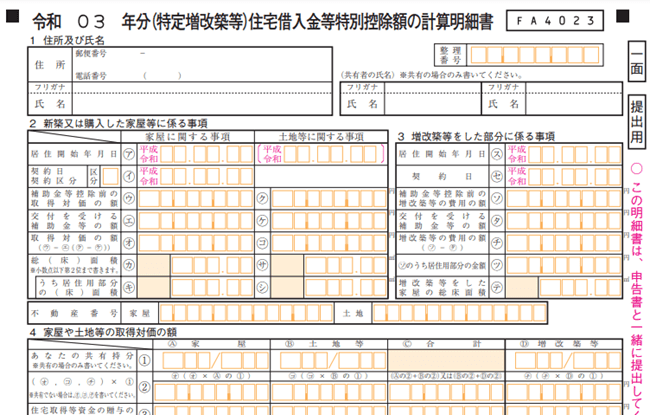Click the ㋒ 補助金等控除前の取得対価 field
The image size is (650, 415).
click(196, 199)
